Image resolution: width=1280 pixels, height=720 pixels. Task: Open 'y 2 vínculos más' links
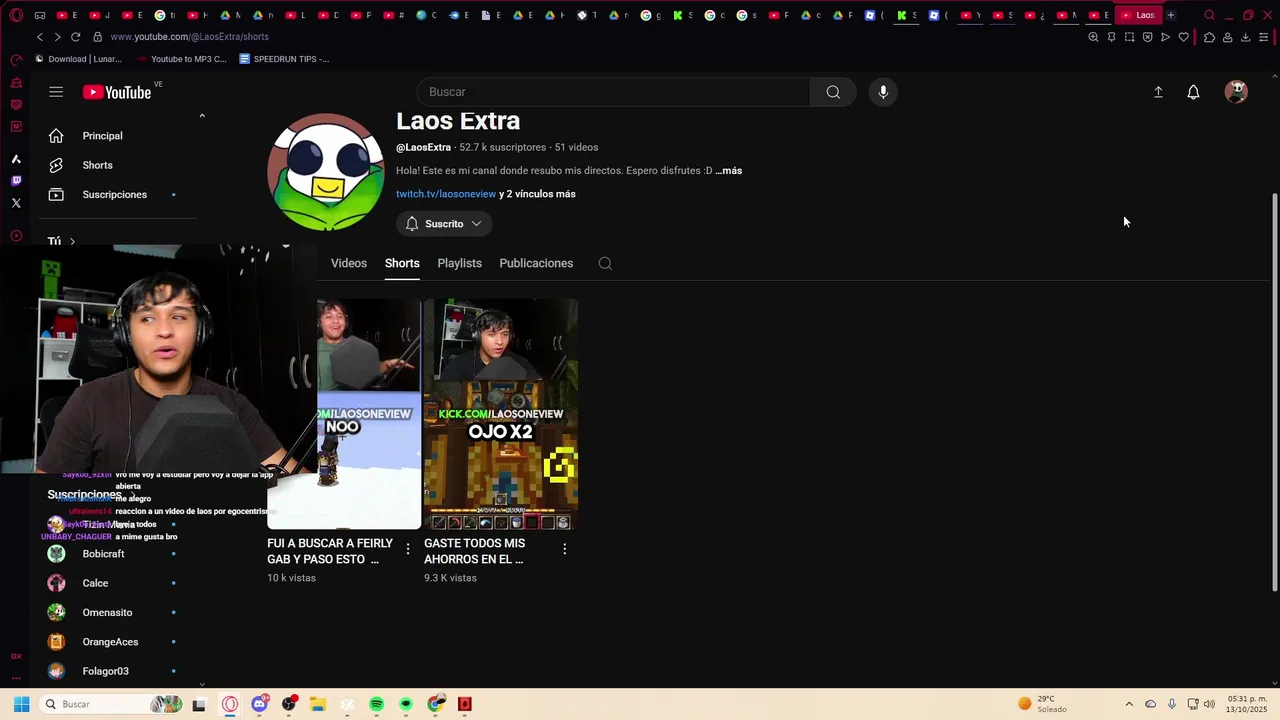537,194
